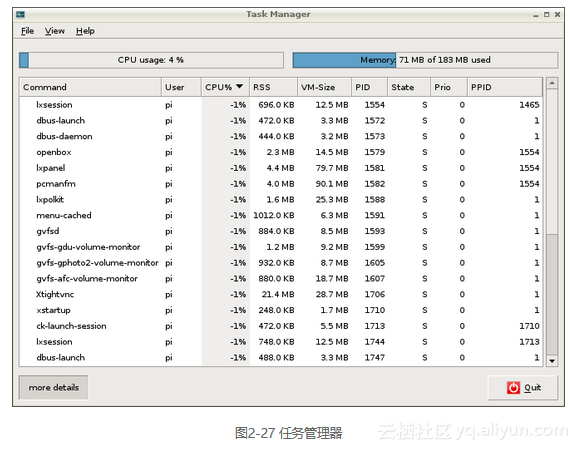Select the lxsession process with PID 1554

[x=281, y=105]
